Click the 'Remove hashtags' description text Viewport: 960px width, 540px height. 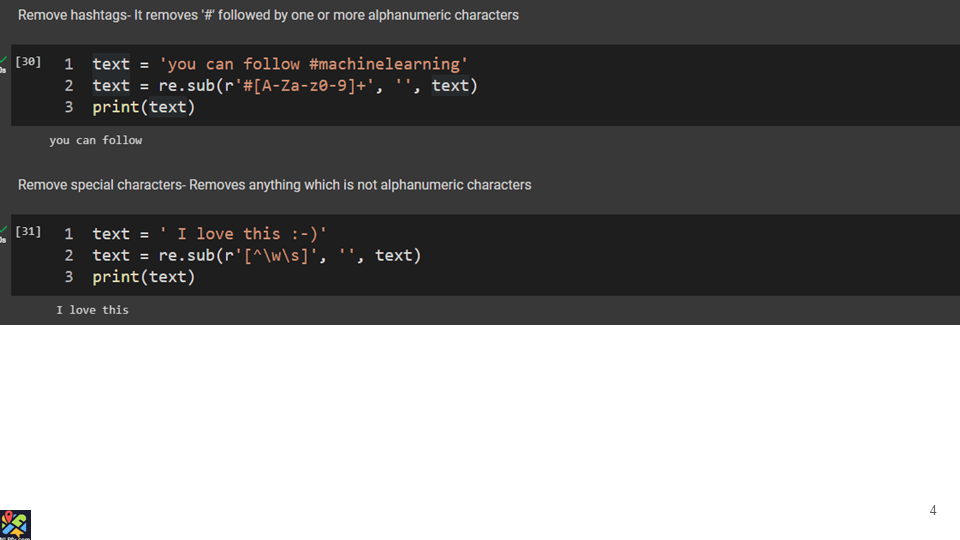[x=268, y=16]
